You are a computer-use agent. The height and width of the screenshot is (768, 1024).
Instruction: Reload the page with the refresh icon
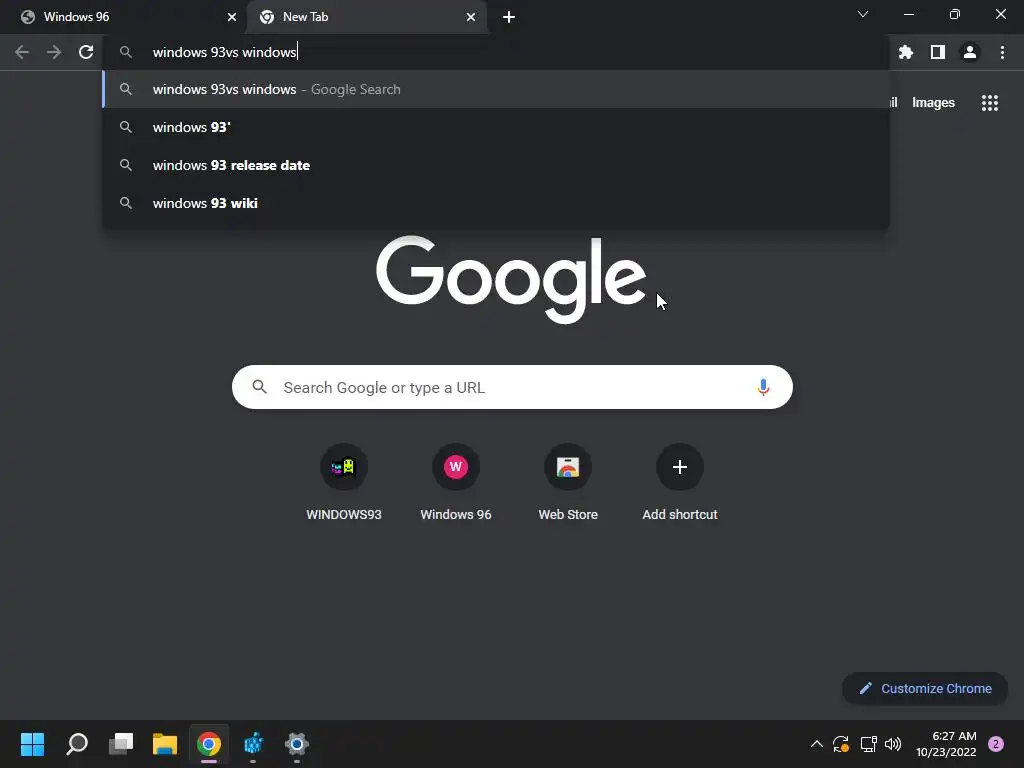coord(86,52)
